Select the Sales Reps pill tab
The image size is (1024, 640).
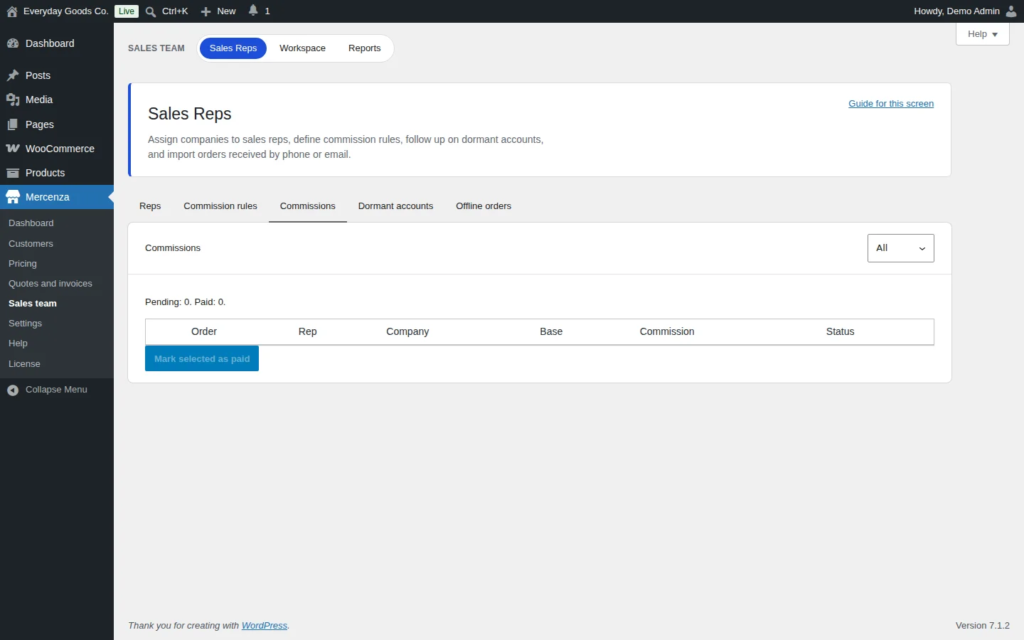(x=233, y=48)
